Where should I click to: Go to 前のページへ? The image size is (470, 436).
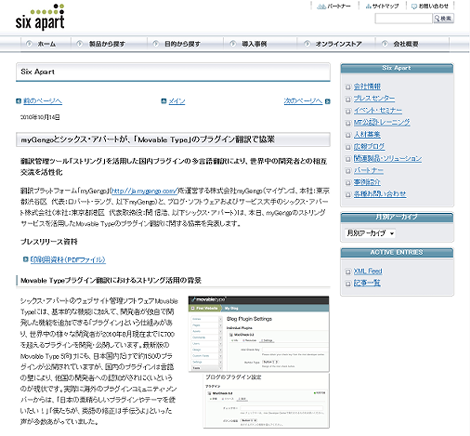pyautogui.click(x=43, y=101)
